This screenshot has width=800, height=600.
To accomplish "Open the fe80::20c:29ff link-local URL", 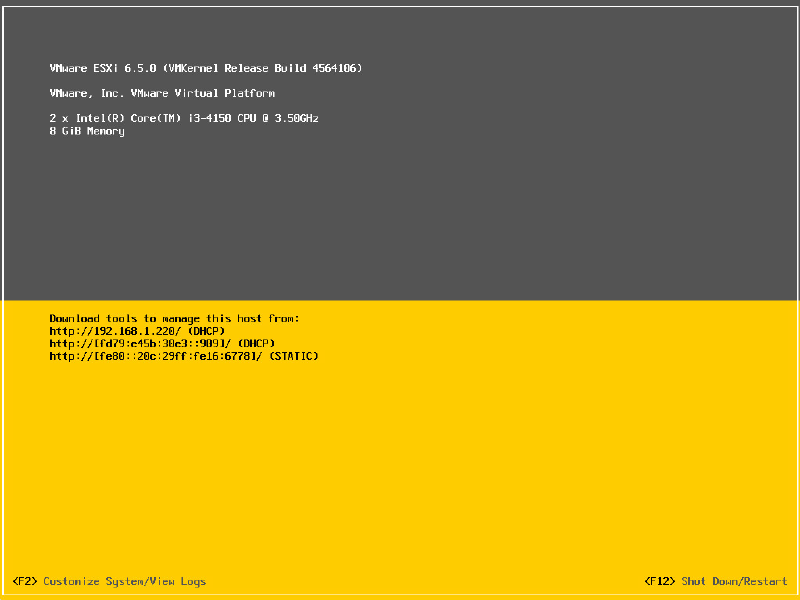I will tap(158, 356).
